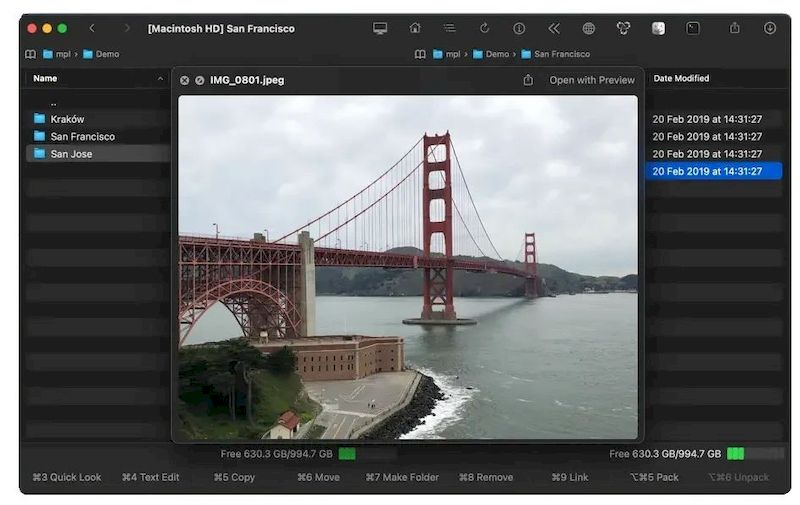Click the home icon in toolbar
800x505 pixels.
point(415,28)
